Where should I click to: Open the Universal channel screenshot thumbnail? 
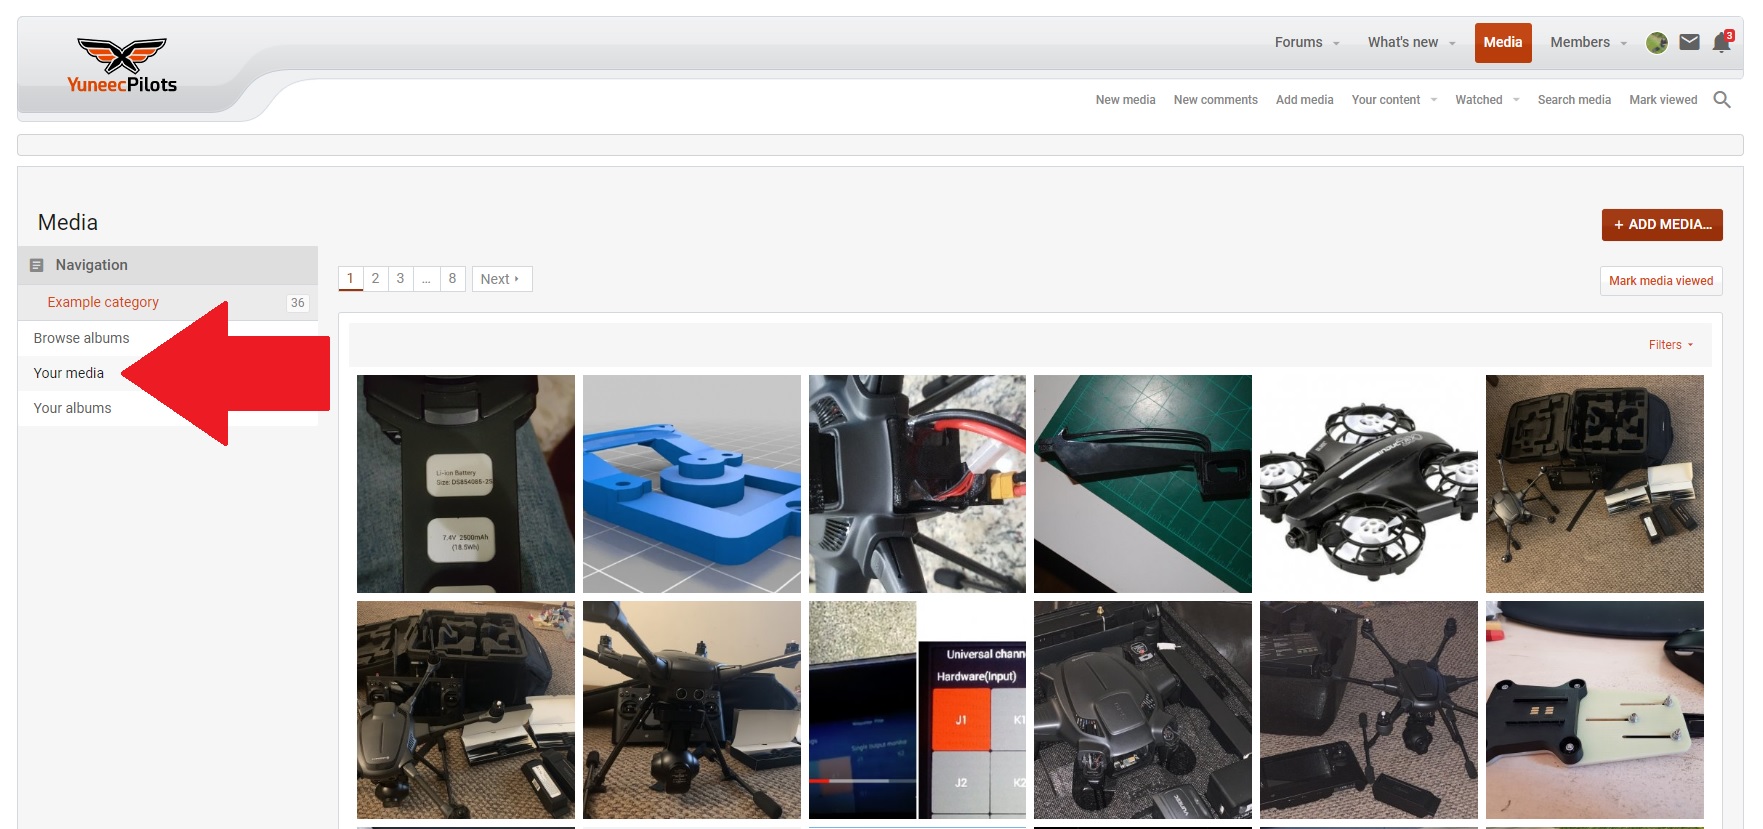tap(917, 710)
